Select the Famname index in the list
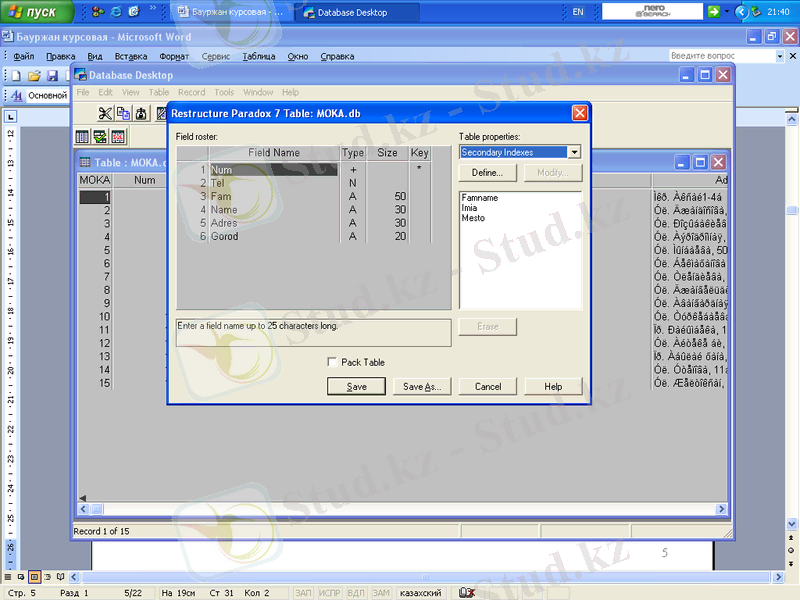This screenshot has width=800, height=600. click(480, 197)
